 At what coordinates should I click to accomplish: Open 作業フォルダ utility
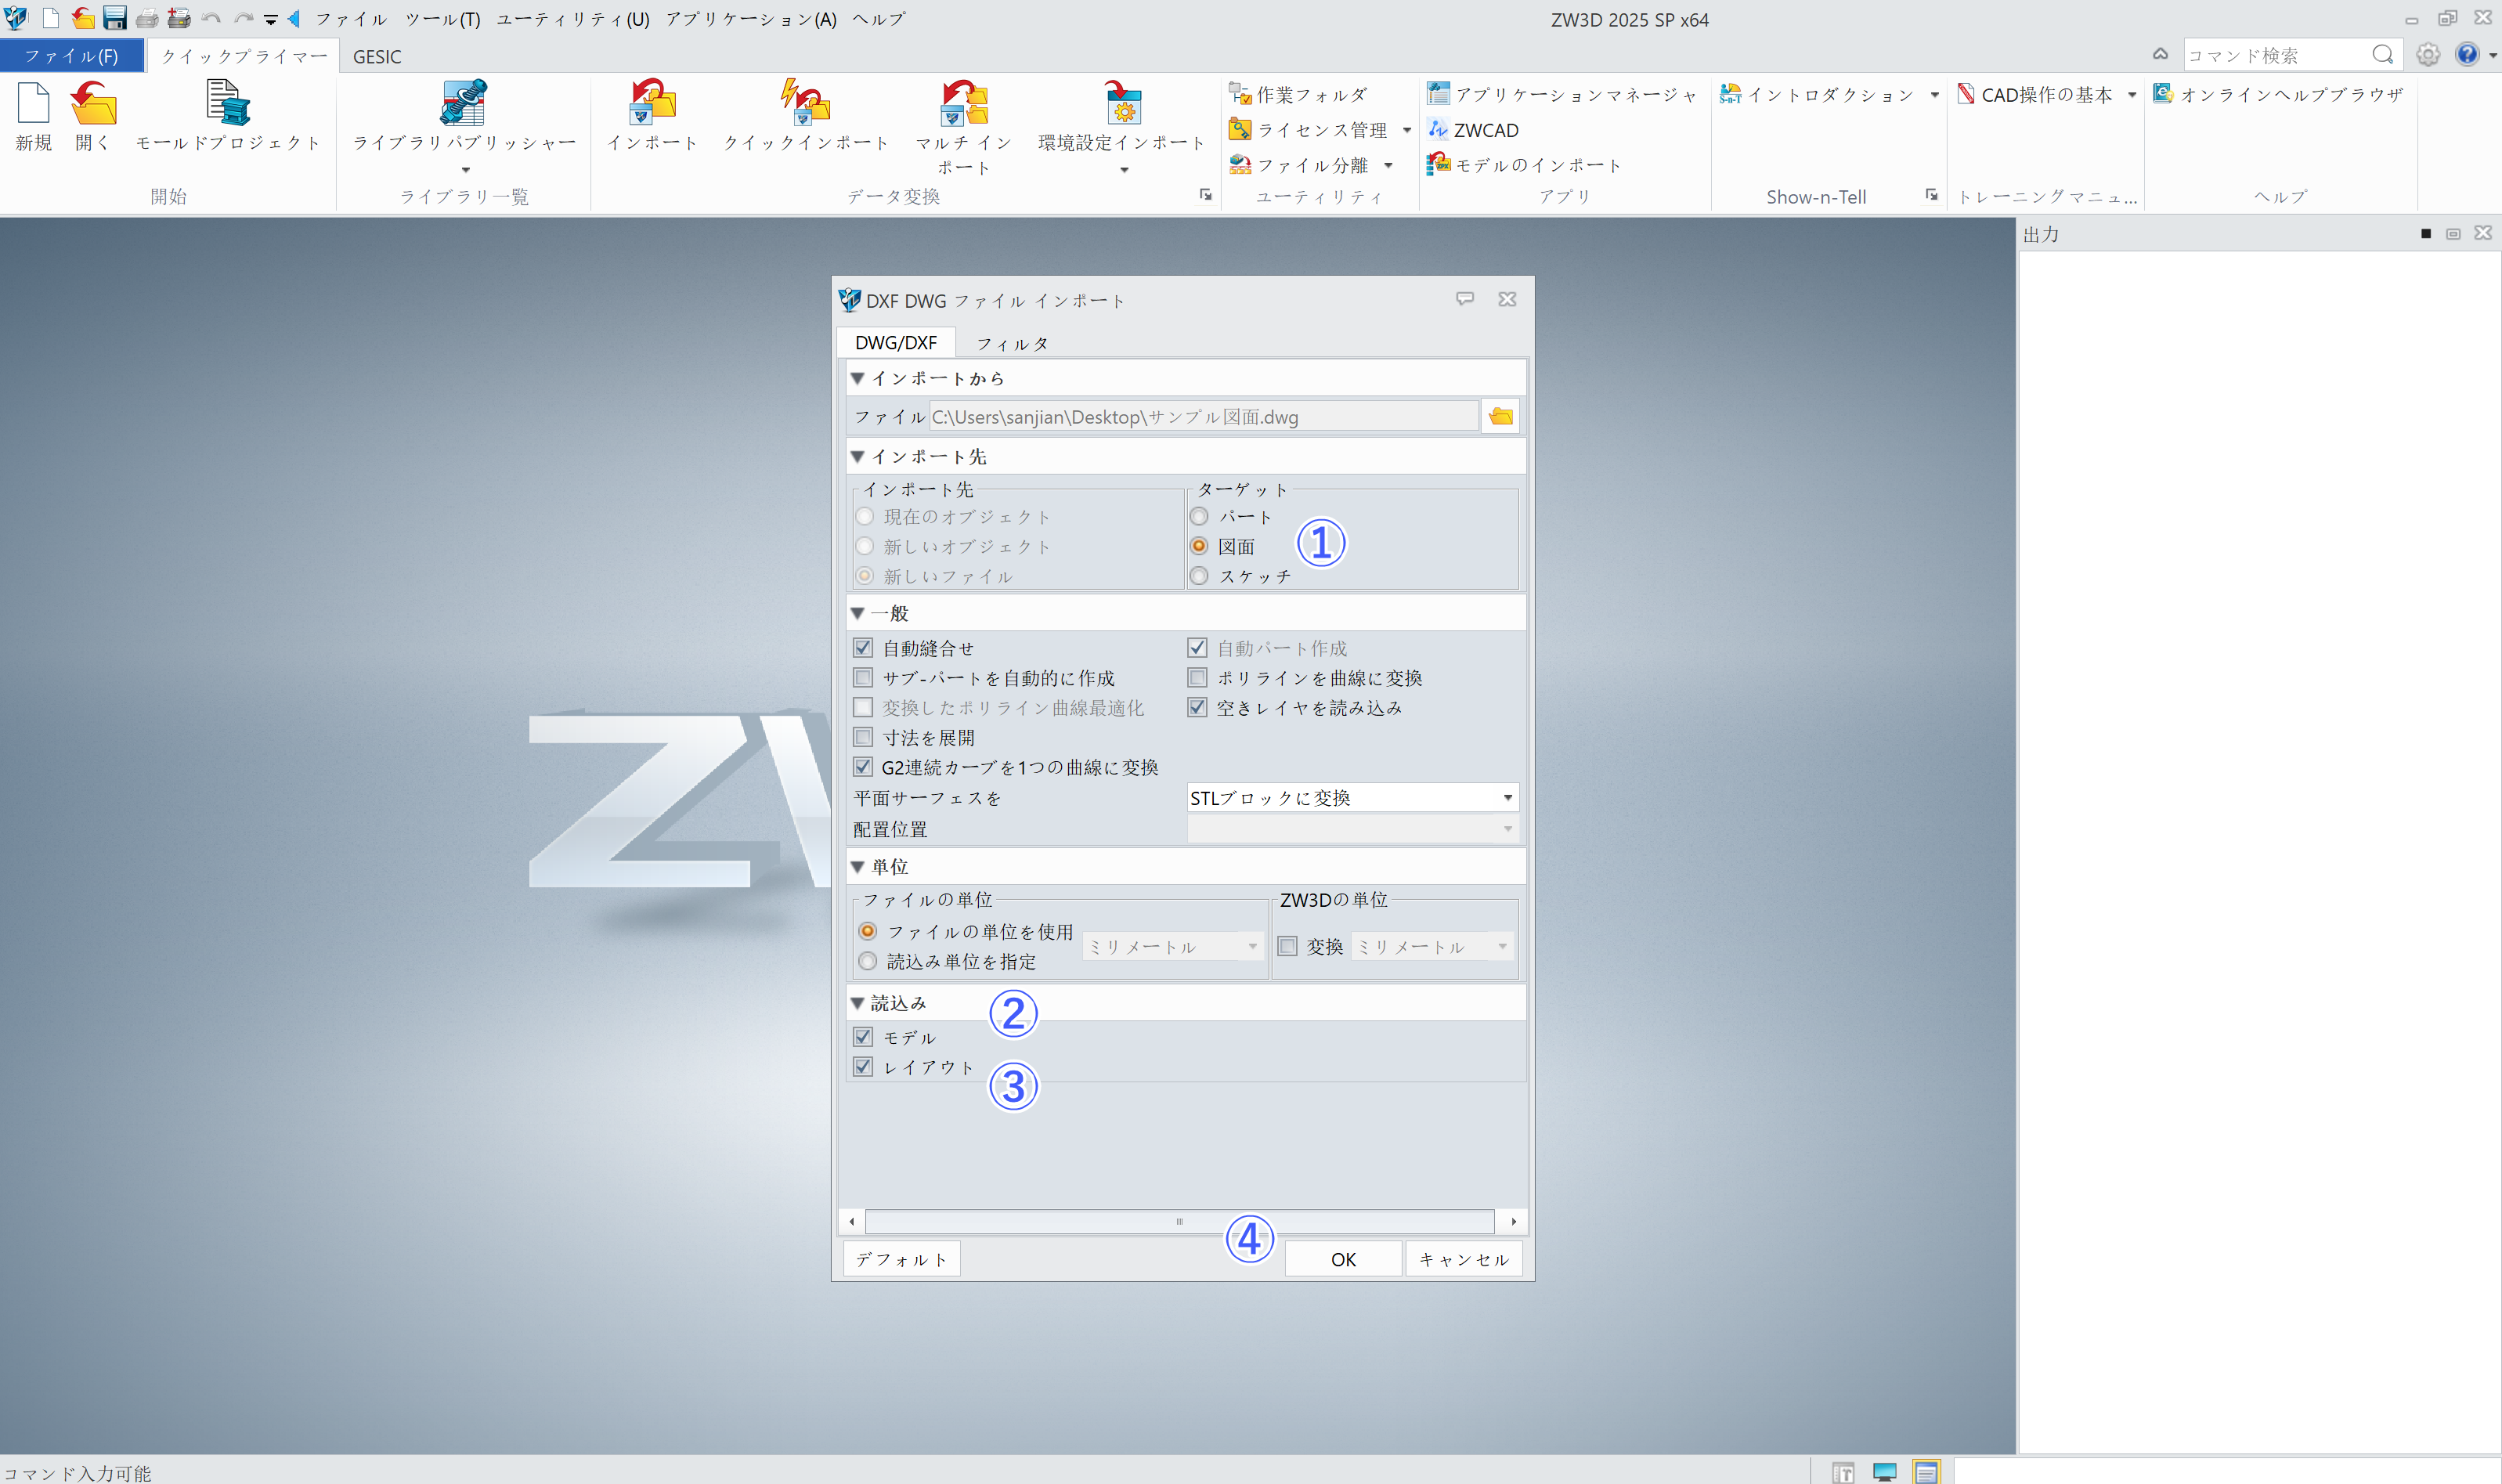(1298, 94)
